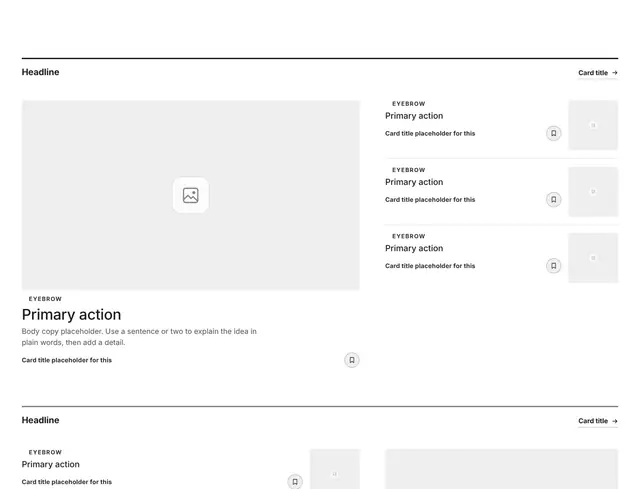640x489 pixels.
Task: Click the image placeholder icon in the large hero card
Action: tap(191, 195)
